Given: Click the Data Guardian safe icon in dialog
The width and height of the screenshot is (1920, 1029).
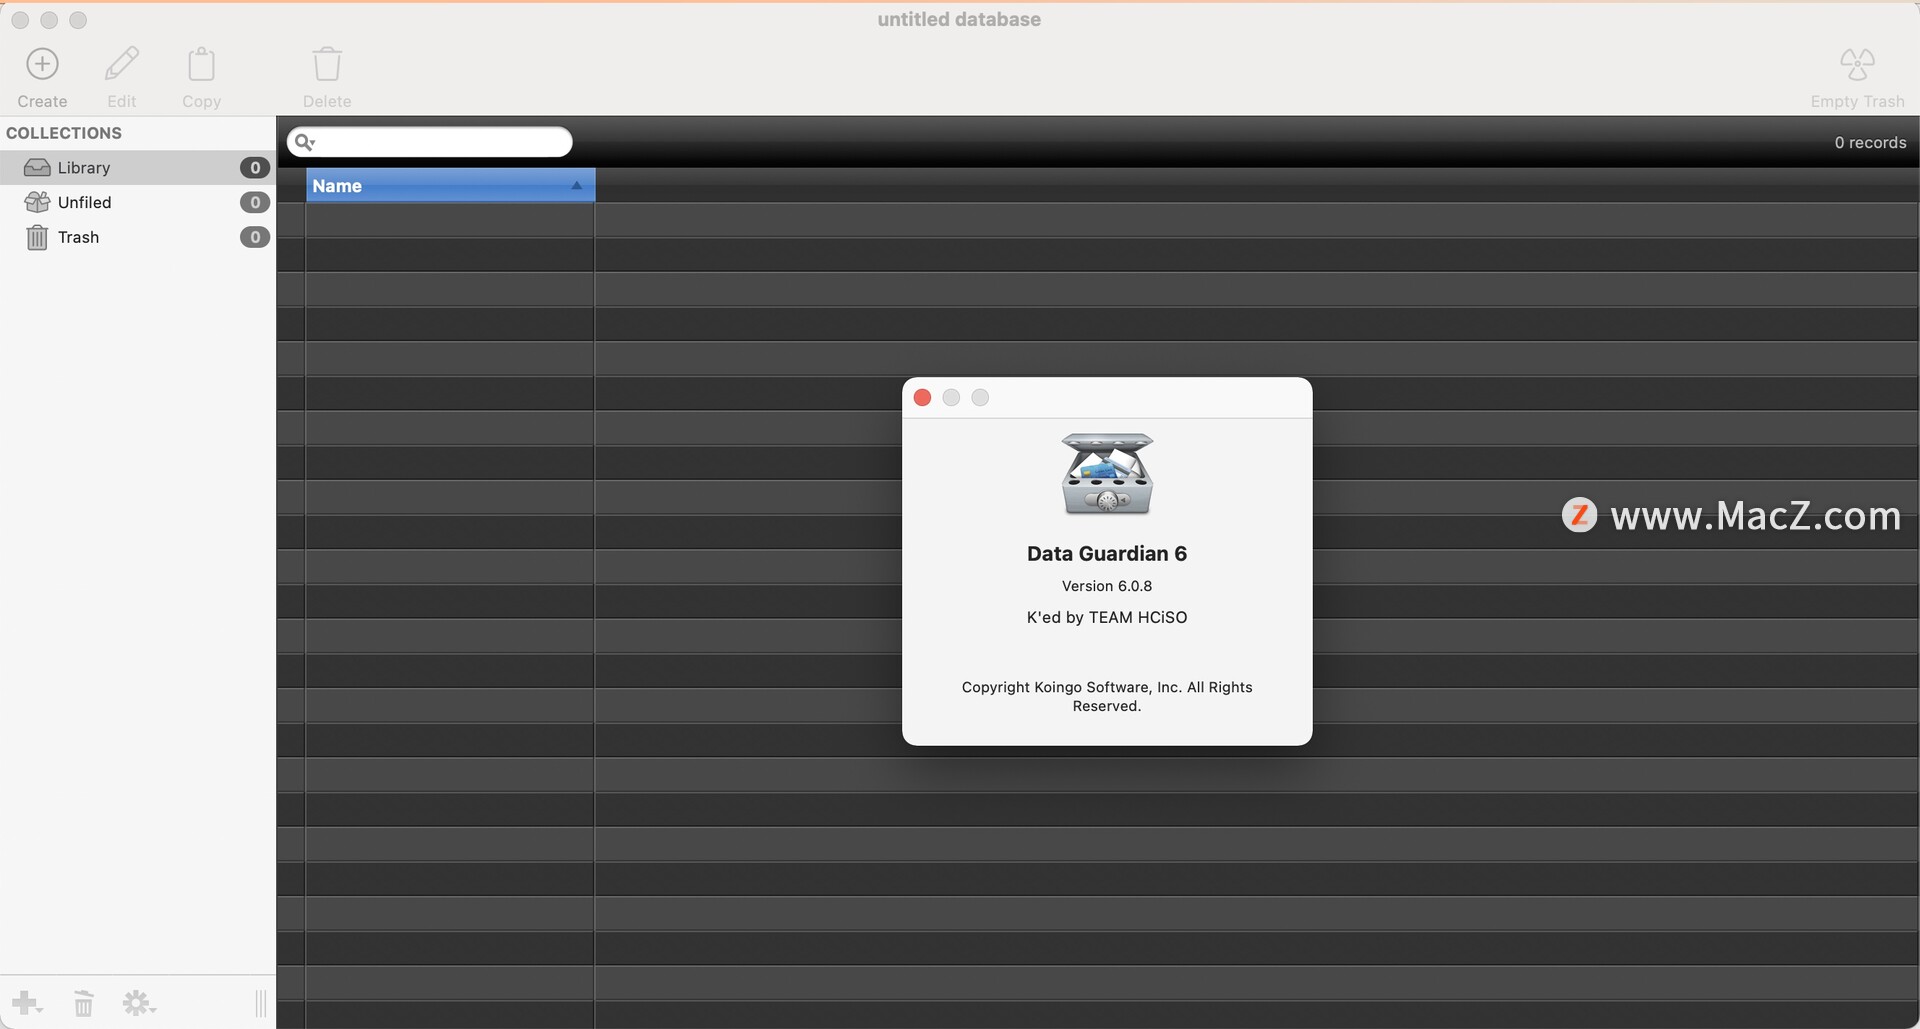Looking at the screenshot, I should [1107, 474].
